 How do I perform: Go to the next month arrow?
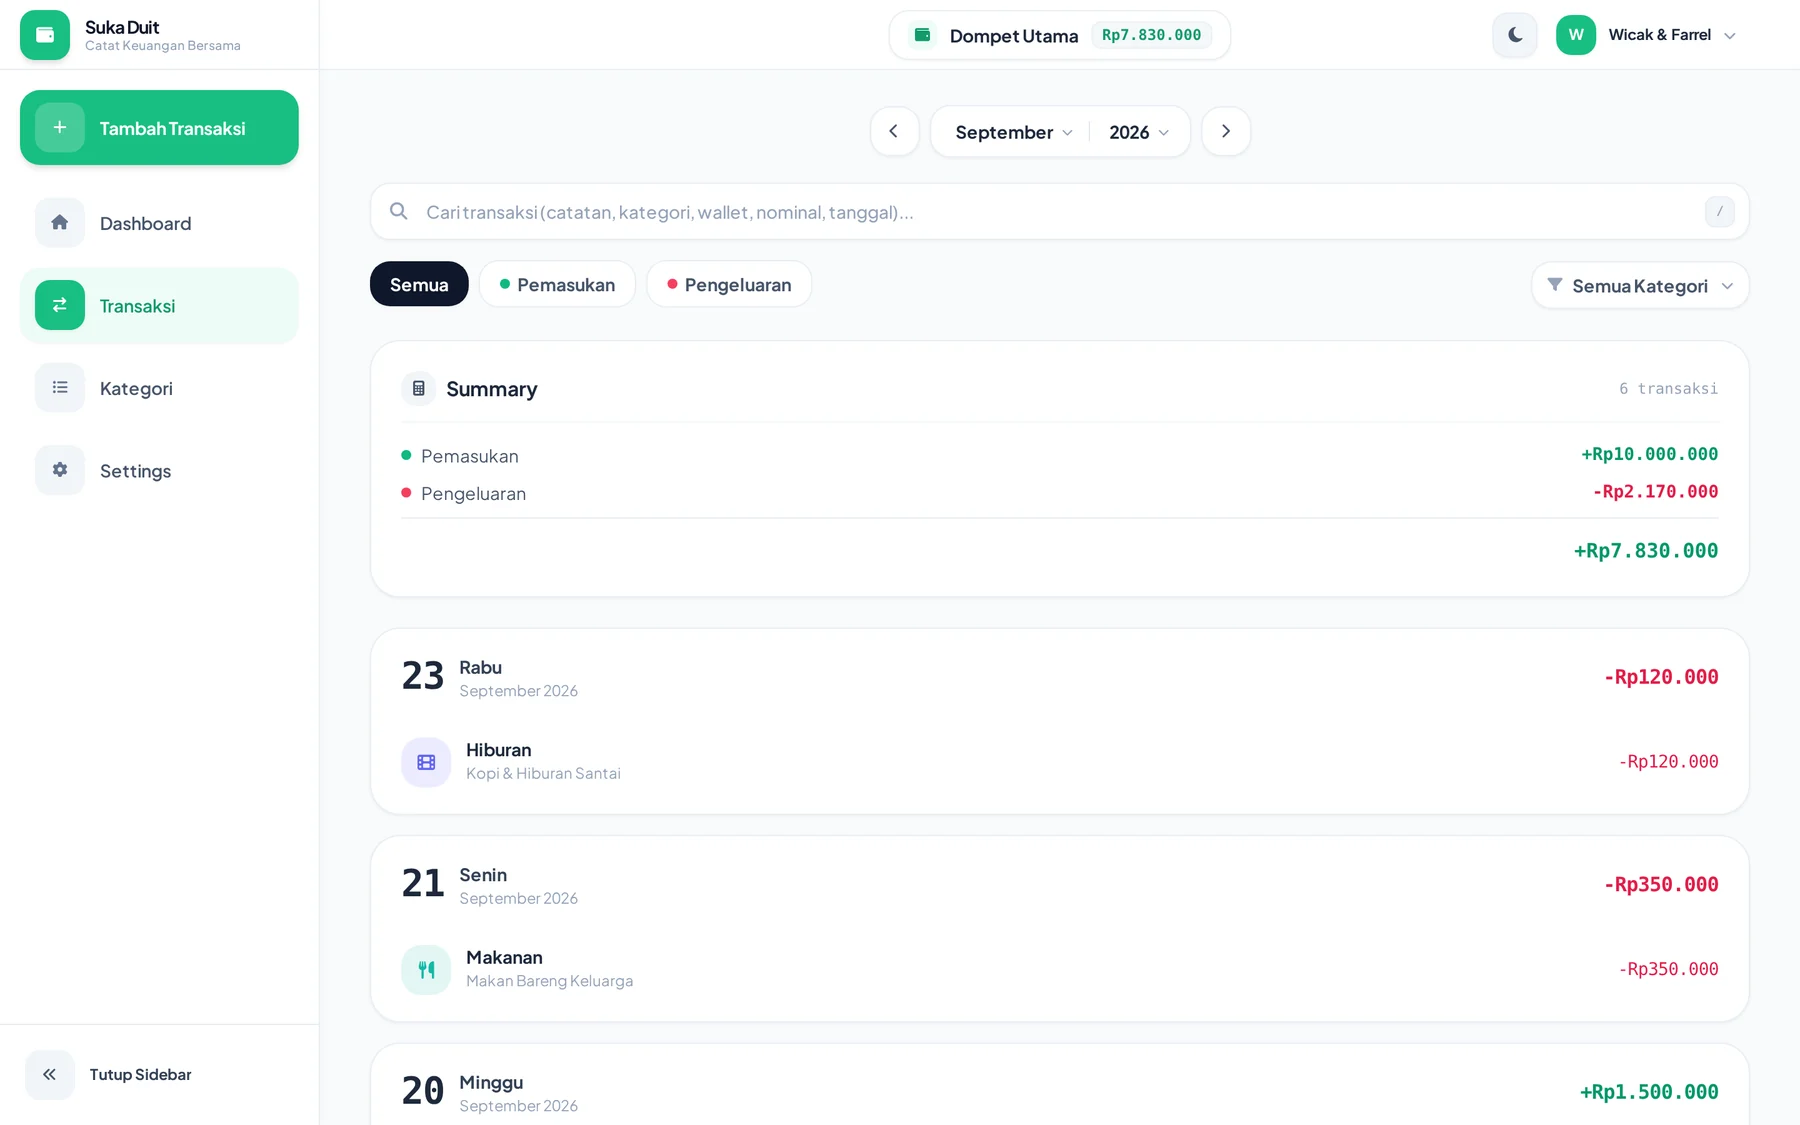1226,131
